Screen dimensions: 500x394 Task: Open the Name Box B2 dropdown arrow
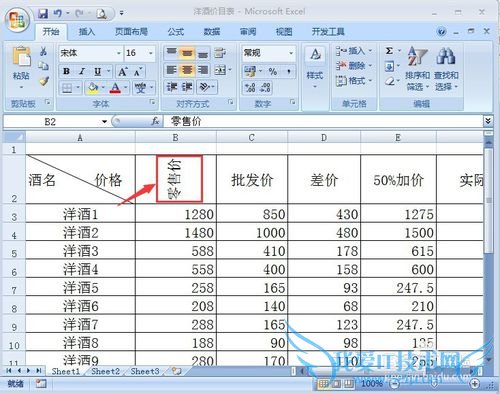(104, 122)
